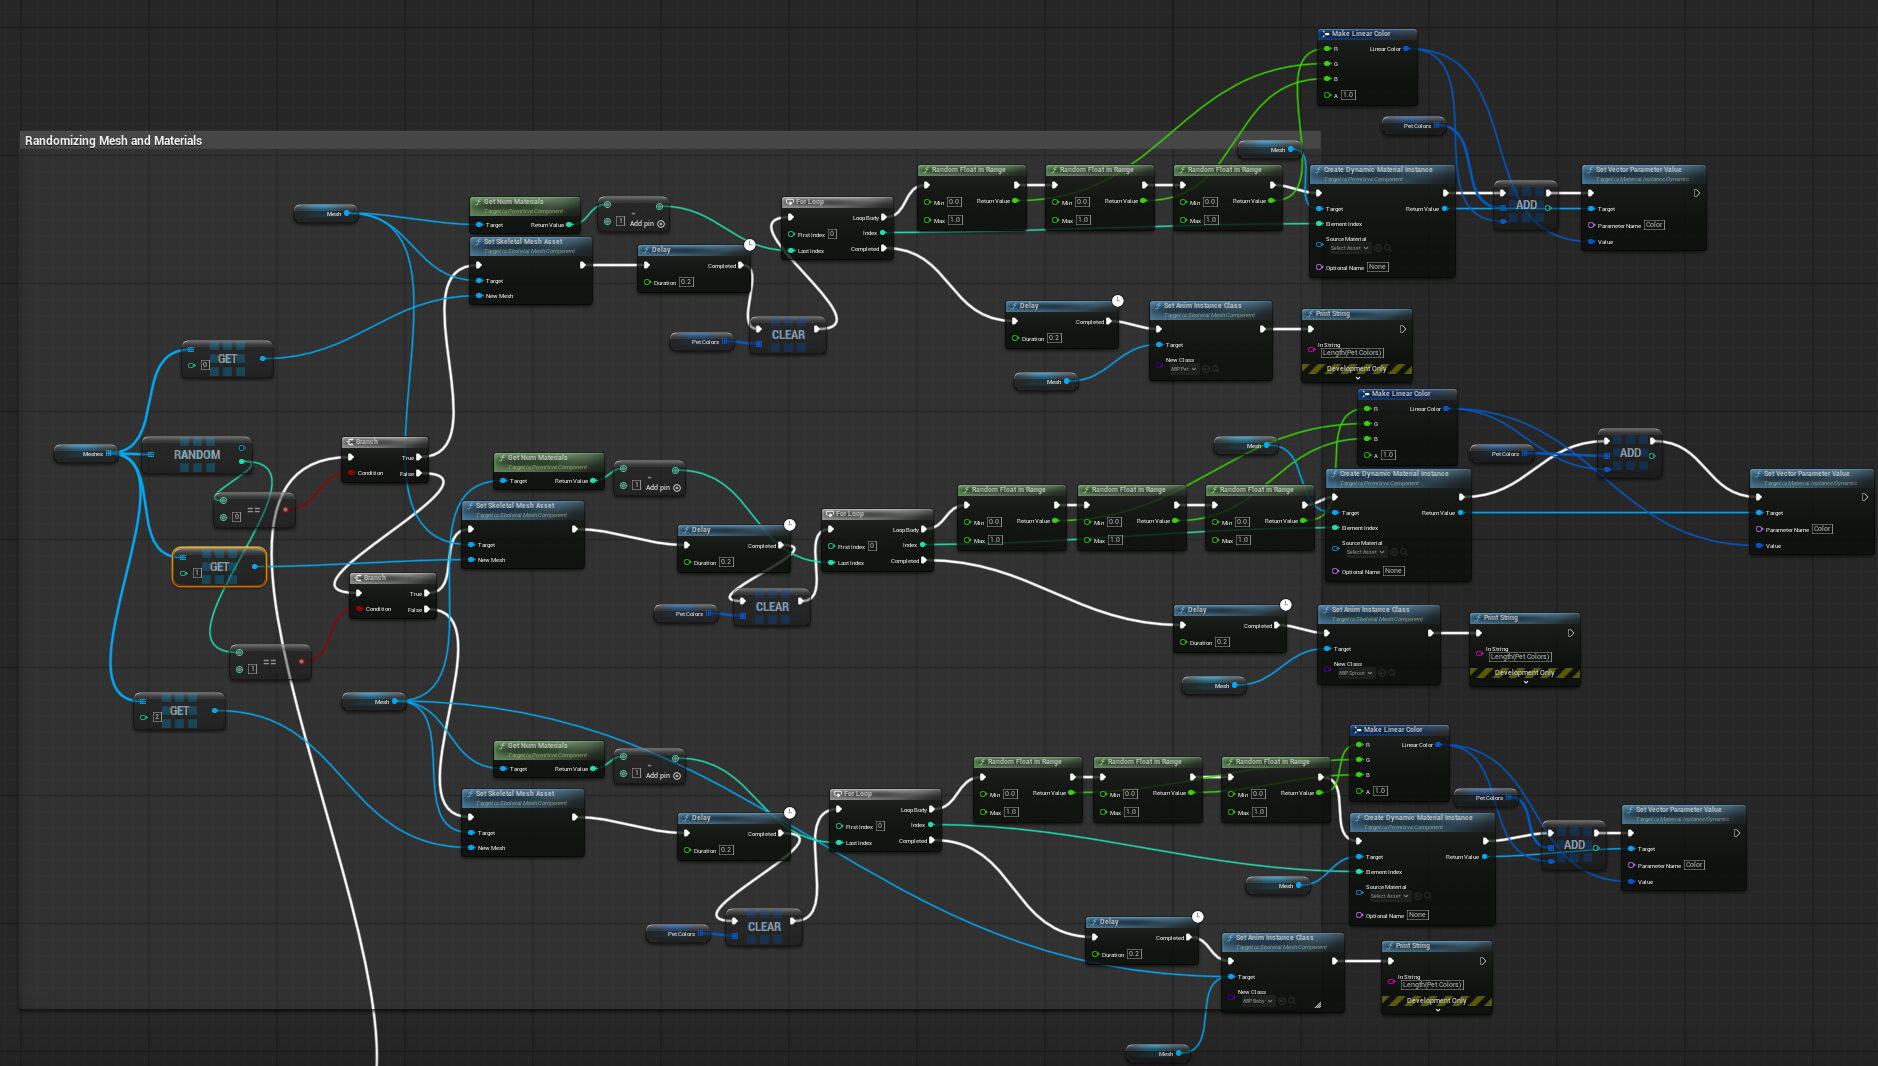Viewport: 1878px width, 1066px height.
Task: Select the topmost CLEAR array node
Action: 788,336
